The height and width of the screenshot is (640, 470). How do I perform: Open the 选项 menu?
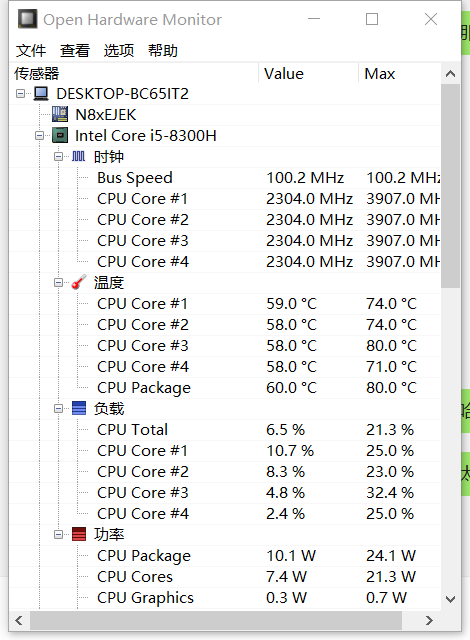point(119,51)
